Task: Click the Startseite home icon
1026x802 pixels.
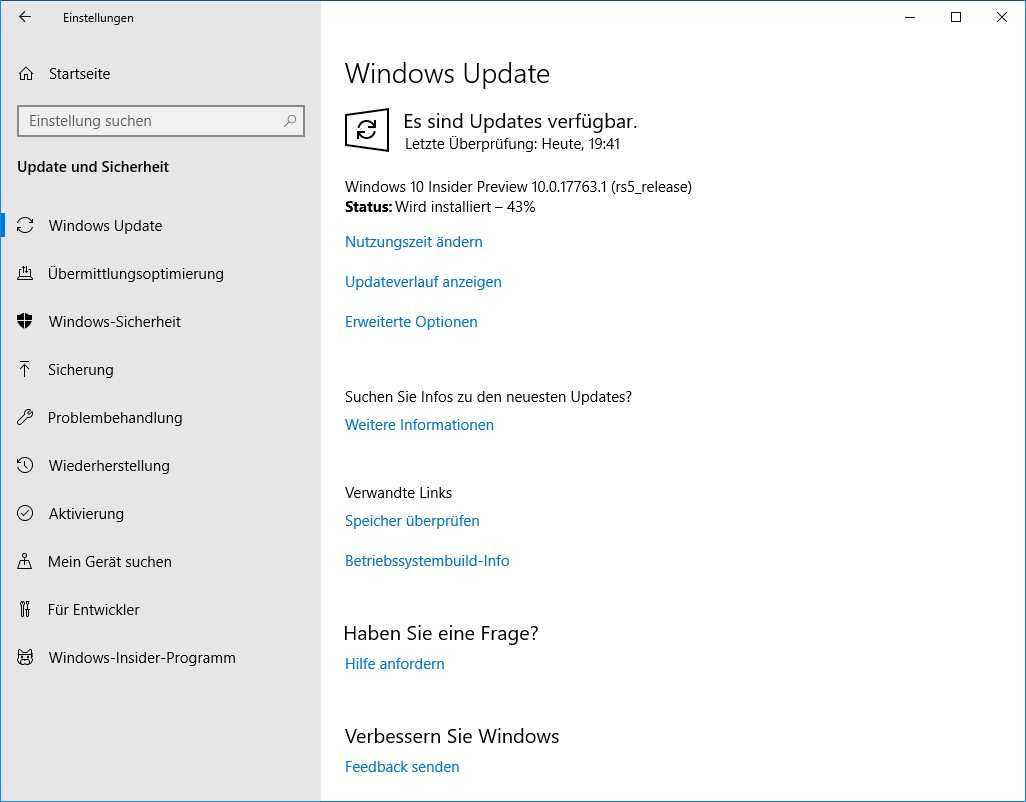Action: 26,74
